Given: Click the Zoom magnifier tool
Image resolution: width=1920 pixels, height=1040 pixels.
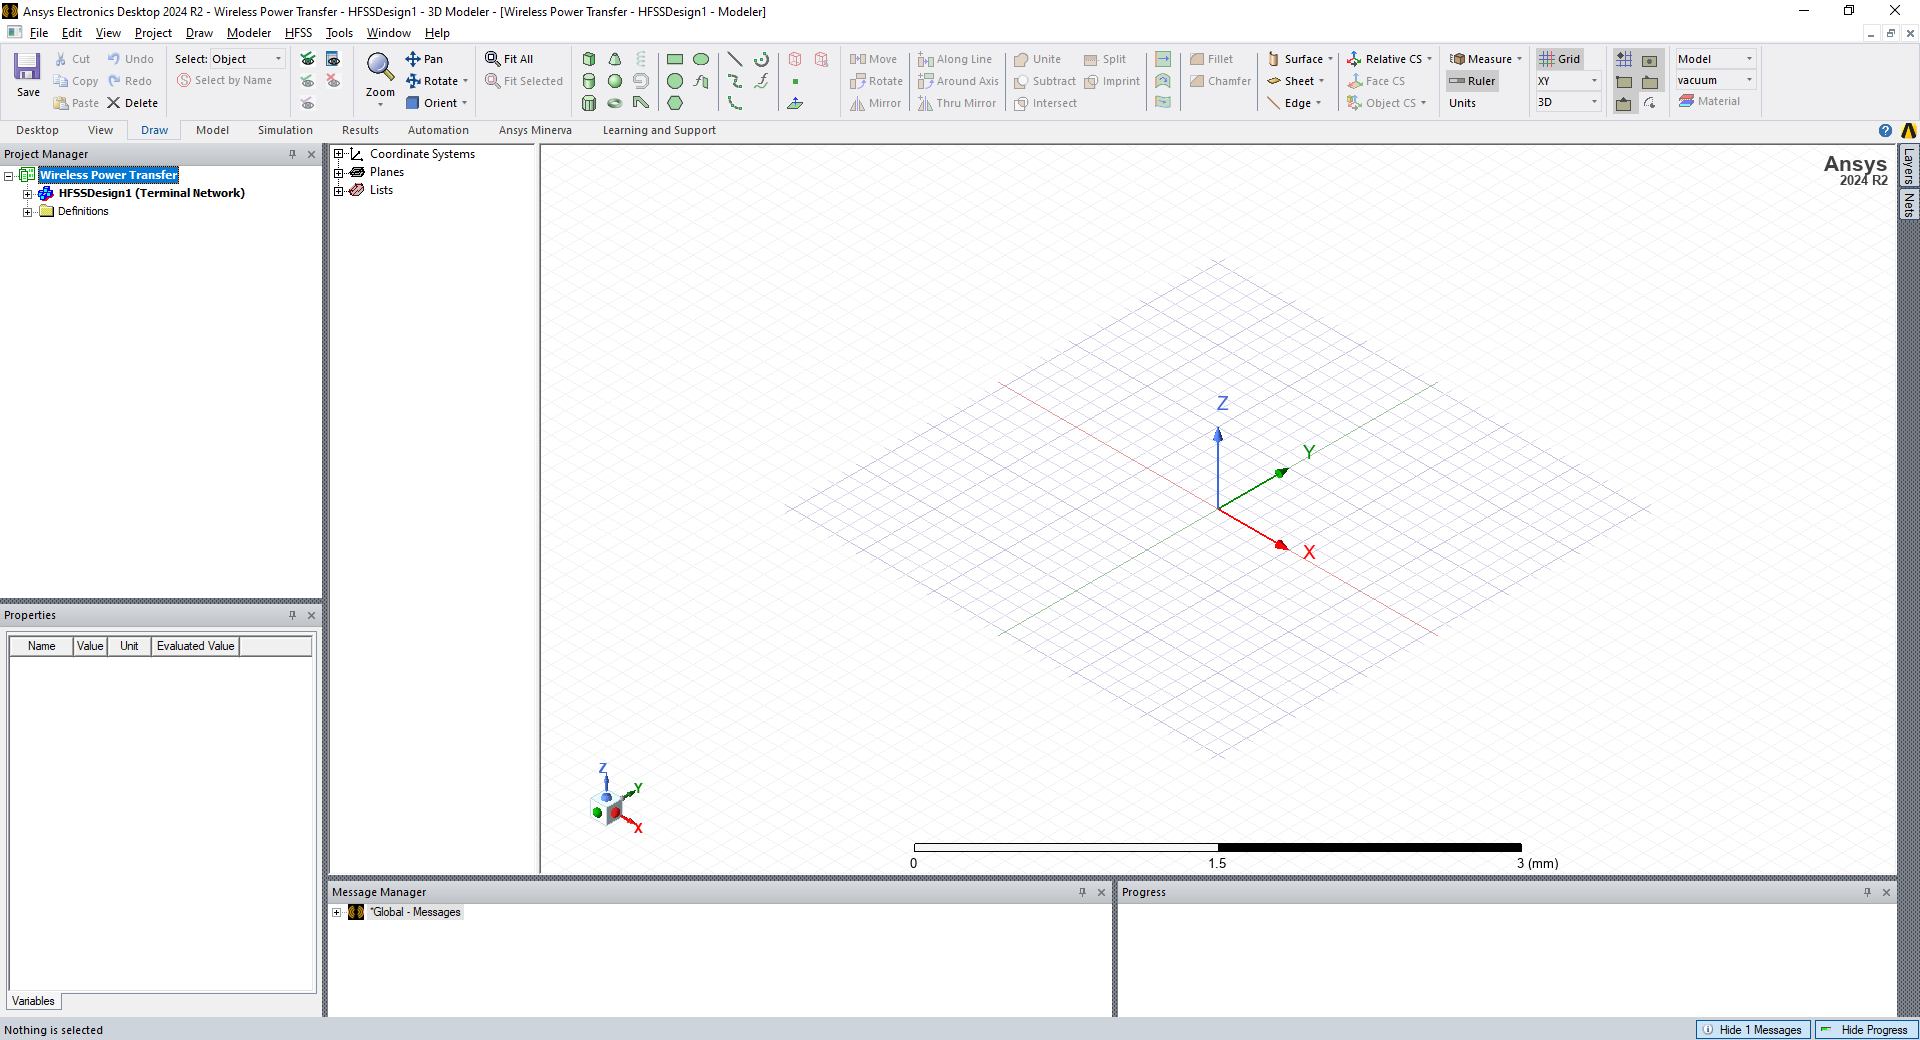Looking at the screenshot, I should coord(380,68).
